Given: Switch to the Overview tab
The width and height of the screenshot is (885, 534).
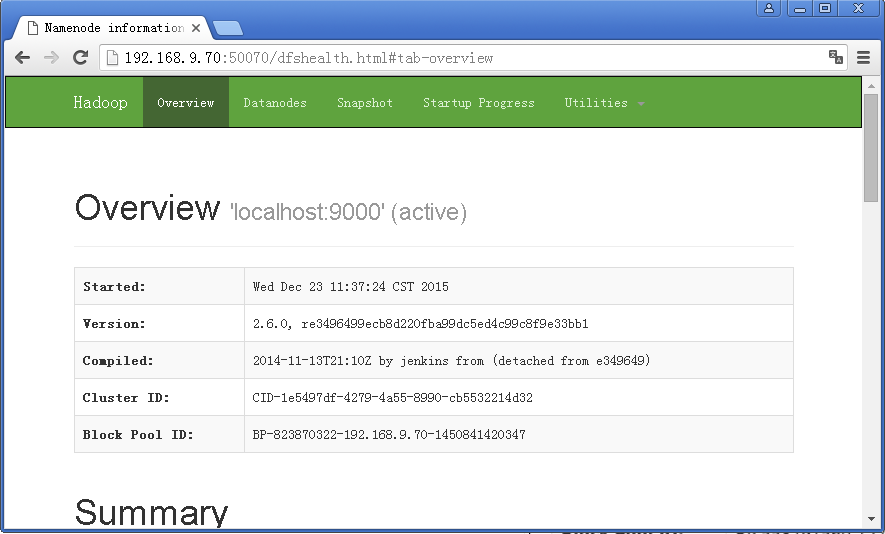Looking at the screenshot, I should (186, 102).
